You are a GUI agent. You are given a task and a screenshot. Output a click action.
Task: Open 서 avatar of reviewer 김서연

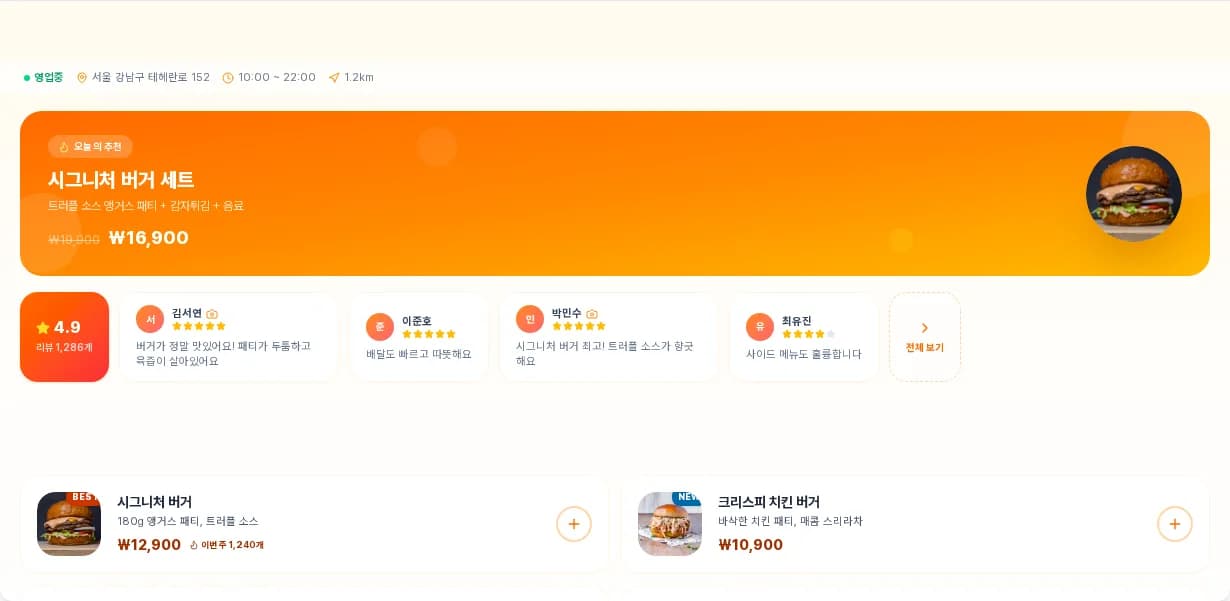pyautogui.click(x=150, y=319)
